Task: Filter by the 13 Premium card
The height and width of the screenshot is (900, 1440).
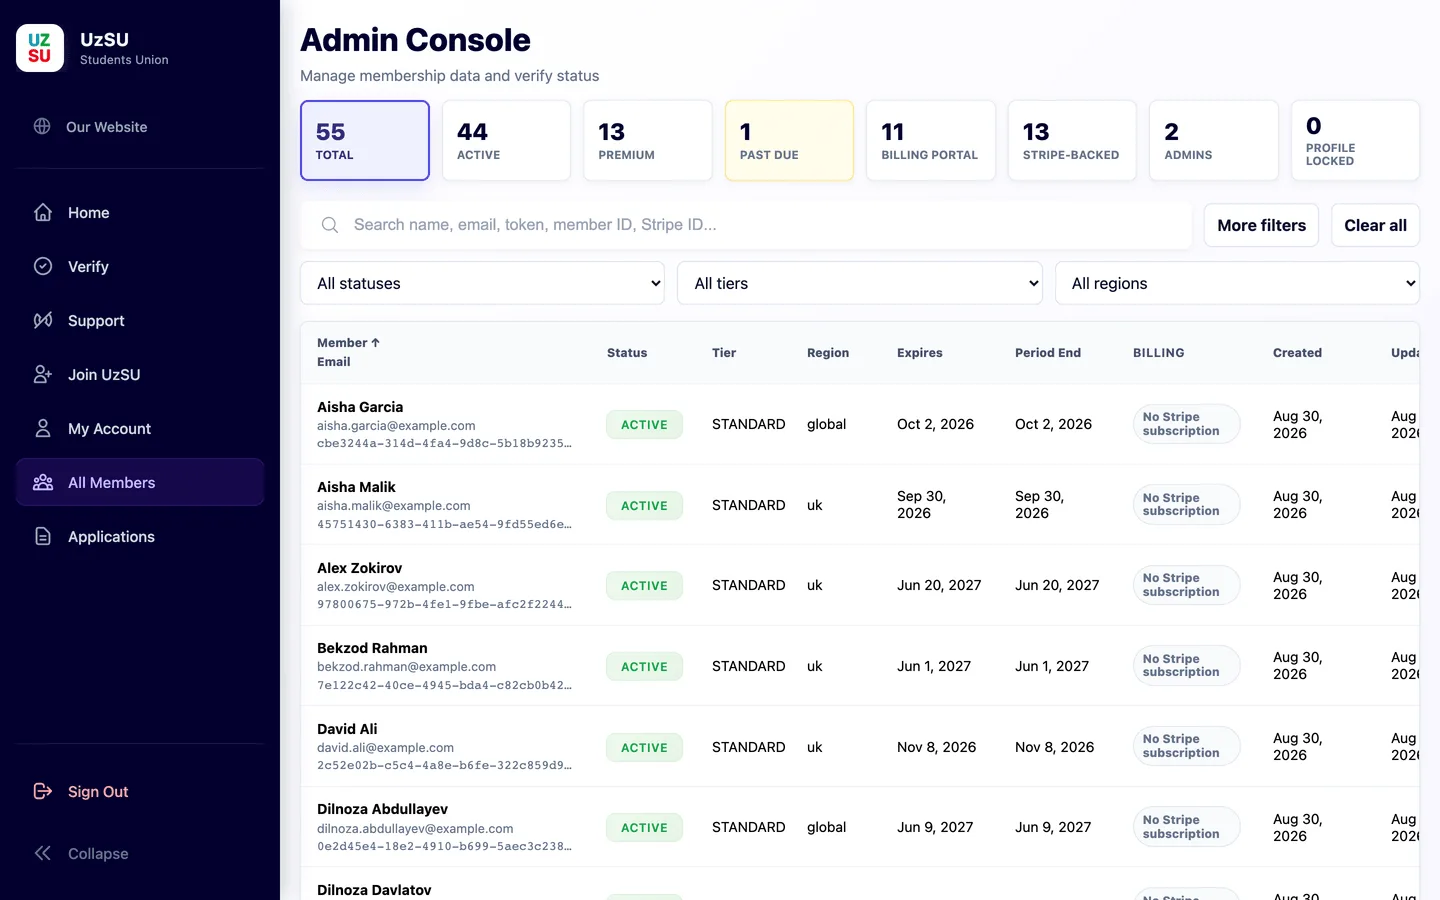Action: (648, 140)
